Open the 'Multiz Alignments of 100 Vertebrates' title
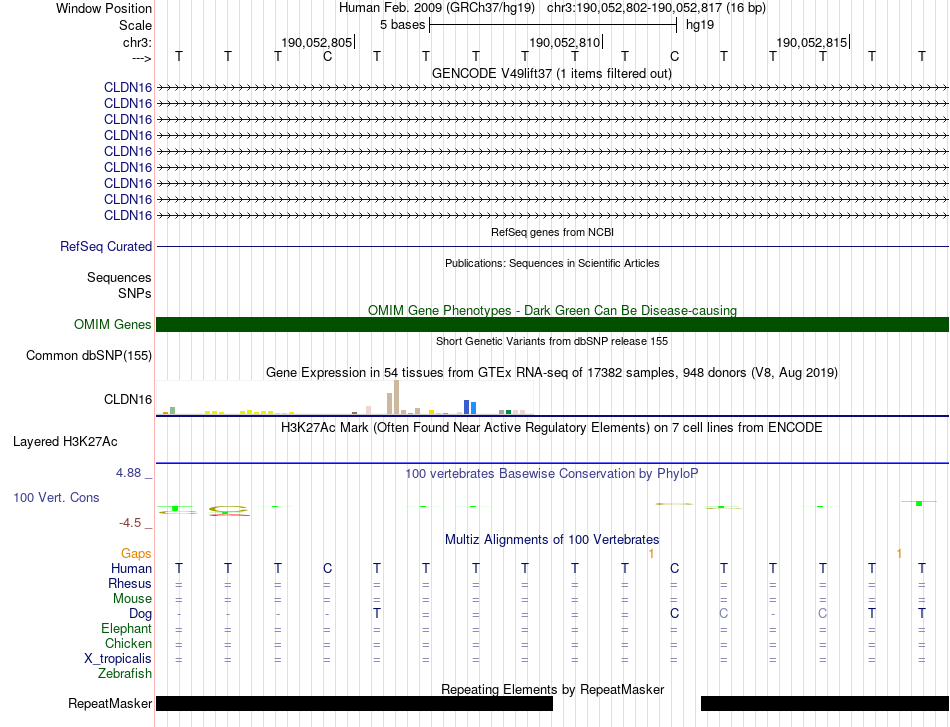 552,539
